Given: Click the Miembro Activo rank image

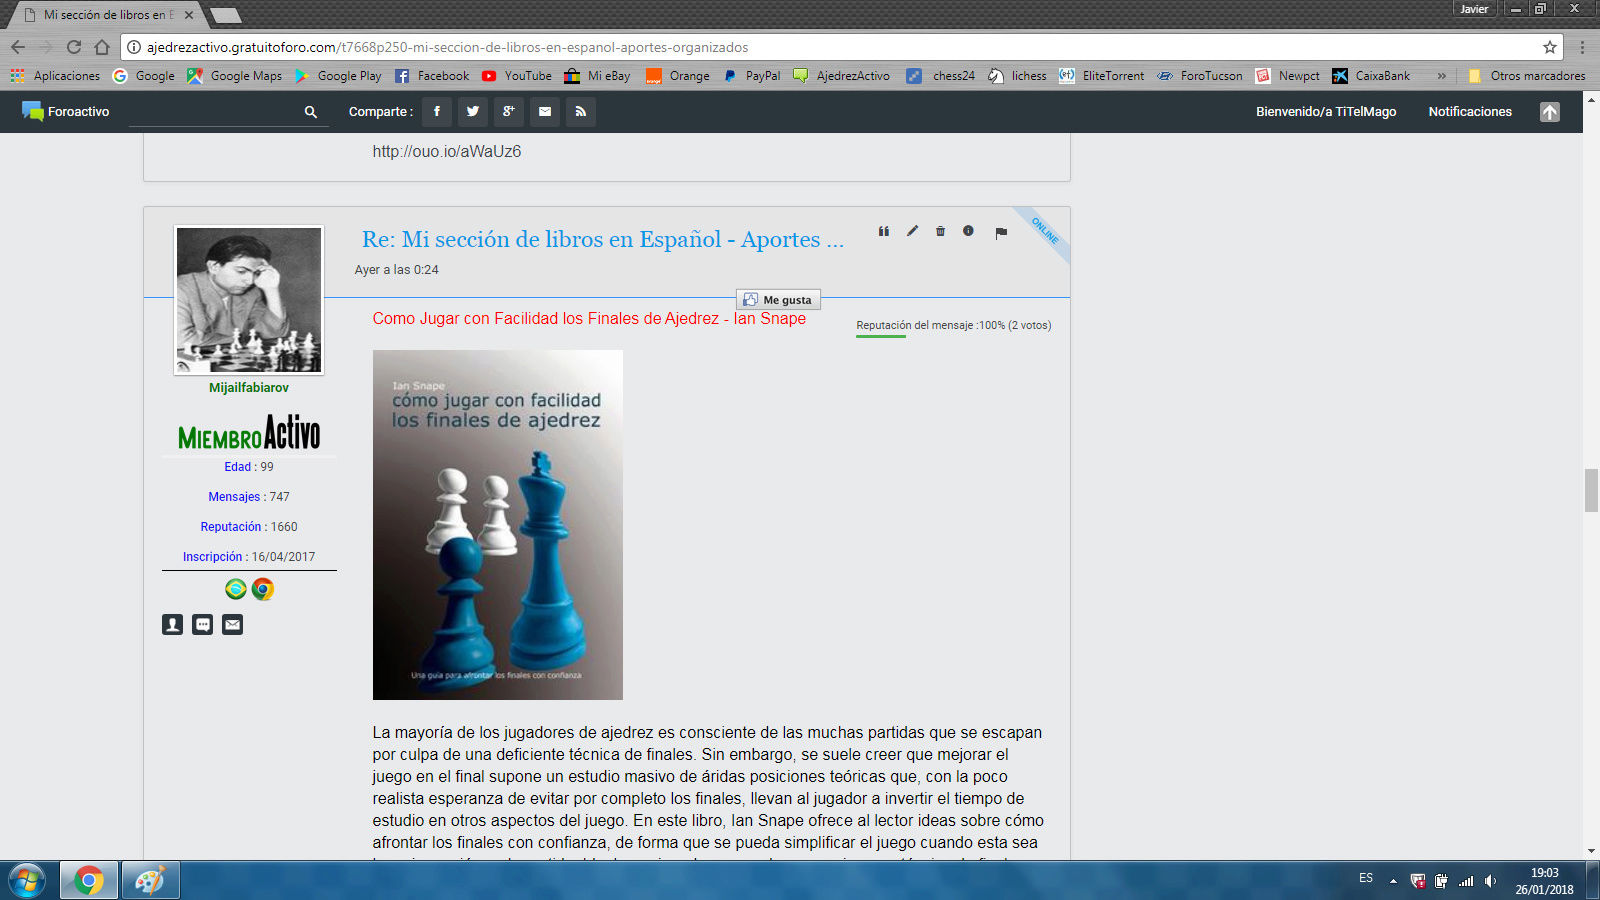Looking at the screenshot, I should 249,433.
